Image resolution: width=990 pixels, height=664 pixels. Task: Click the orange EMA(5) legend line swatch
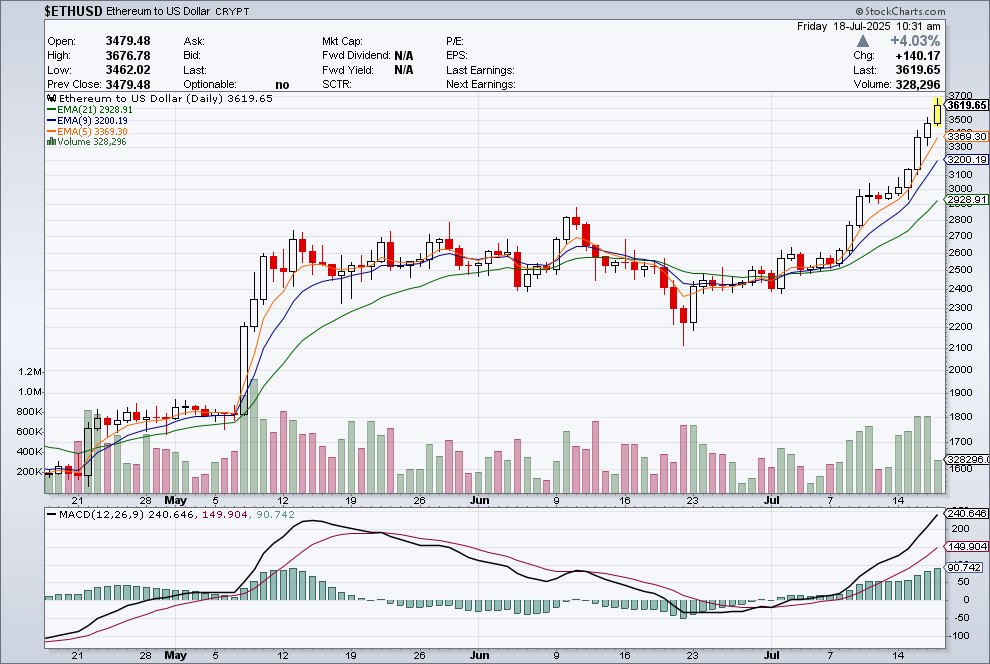point(52,132)
